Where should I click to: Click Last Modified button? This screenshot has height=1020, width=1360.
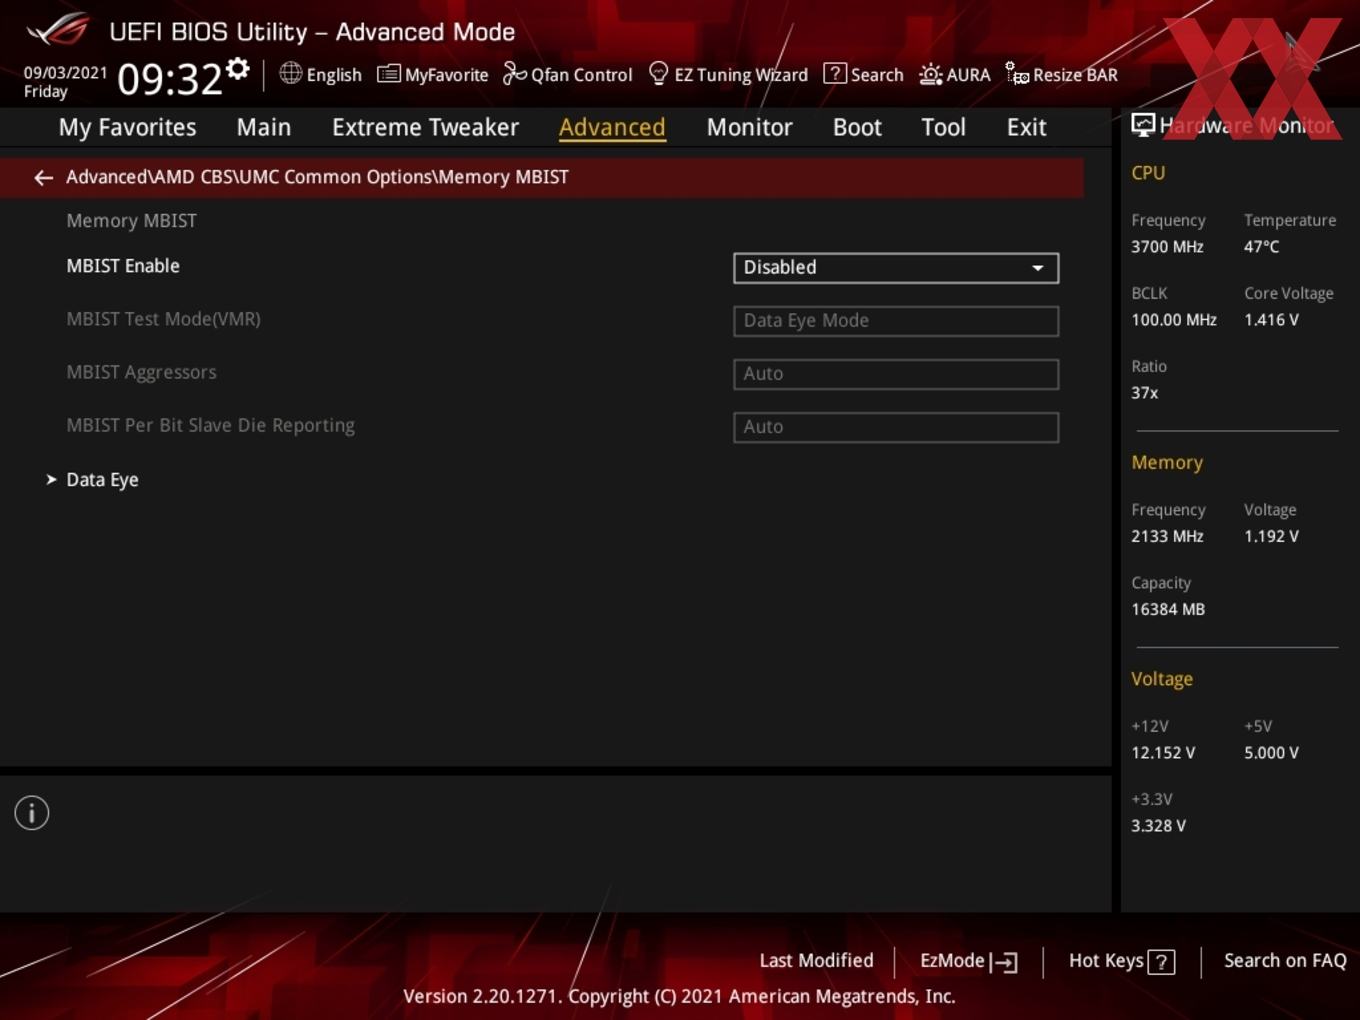click(x=816, y=961)
